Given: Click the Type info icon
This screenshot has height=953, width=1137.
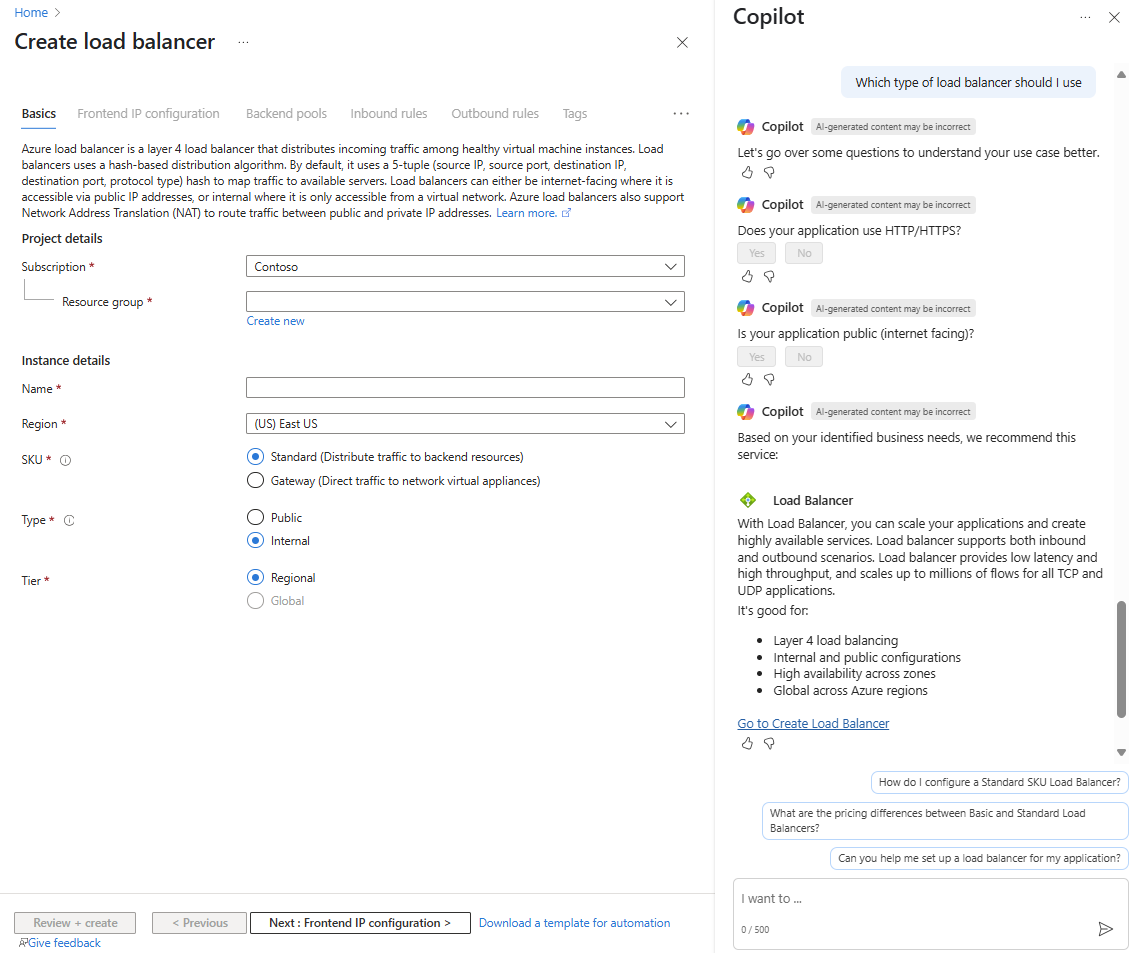Looking at the screenshot, I should [x=69, y=520].
